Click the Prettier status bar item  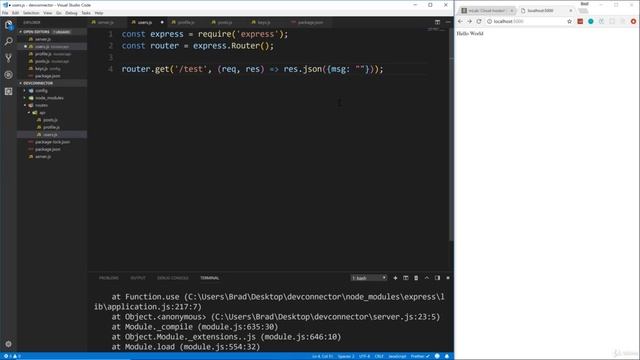[x=420, y=356]
